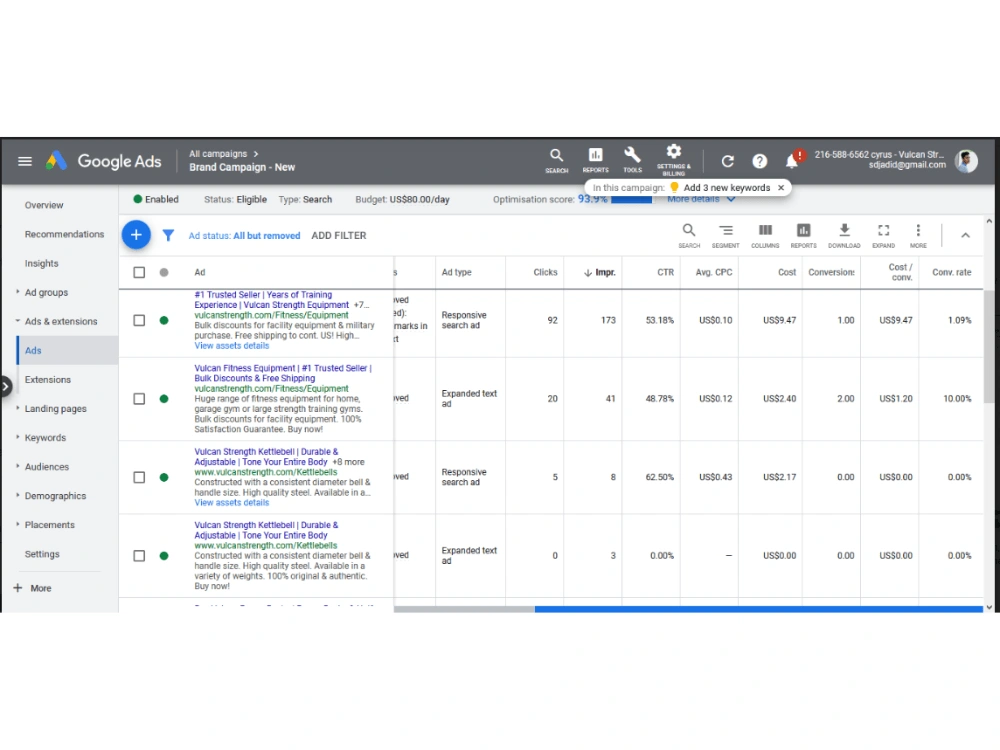Open the Search icon in the top header
The image size is (1000, 750).
(556, 160)
